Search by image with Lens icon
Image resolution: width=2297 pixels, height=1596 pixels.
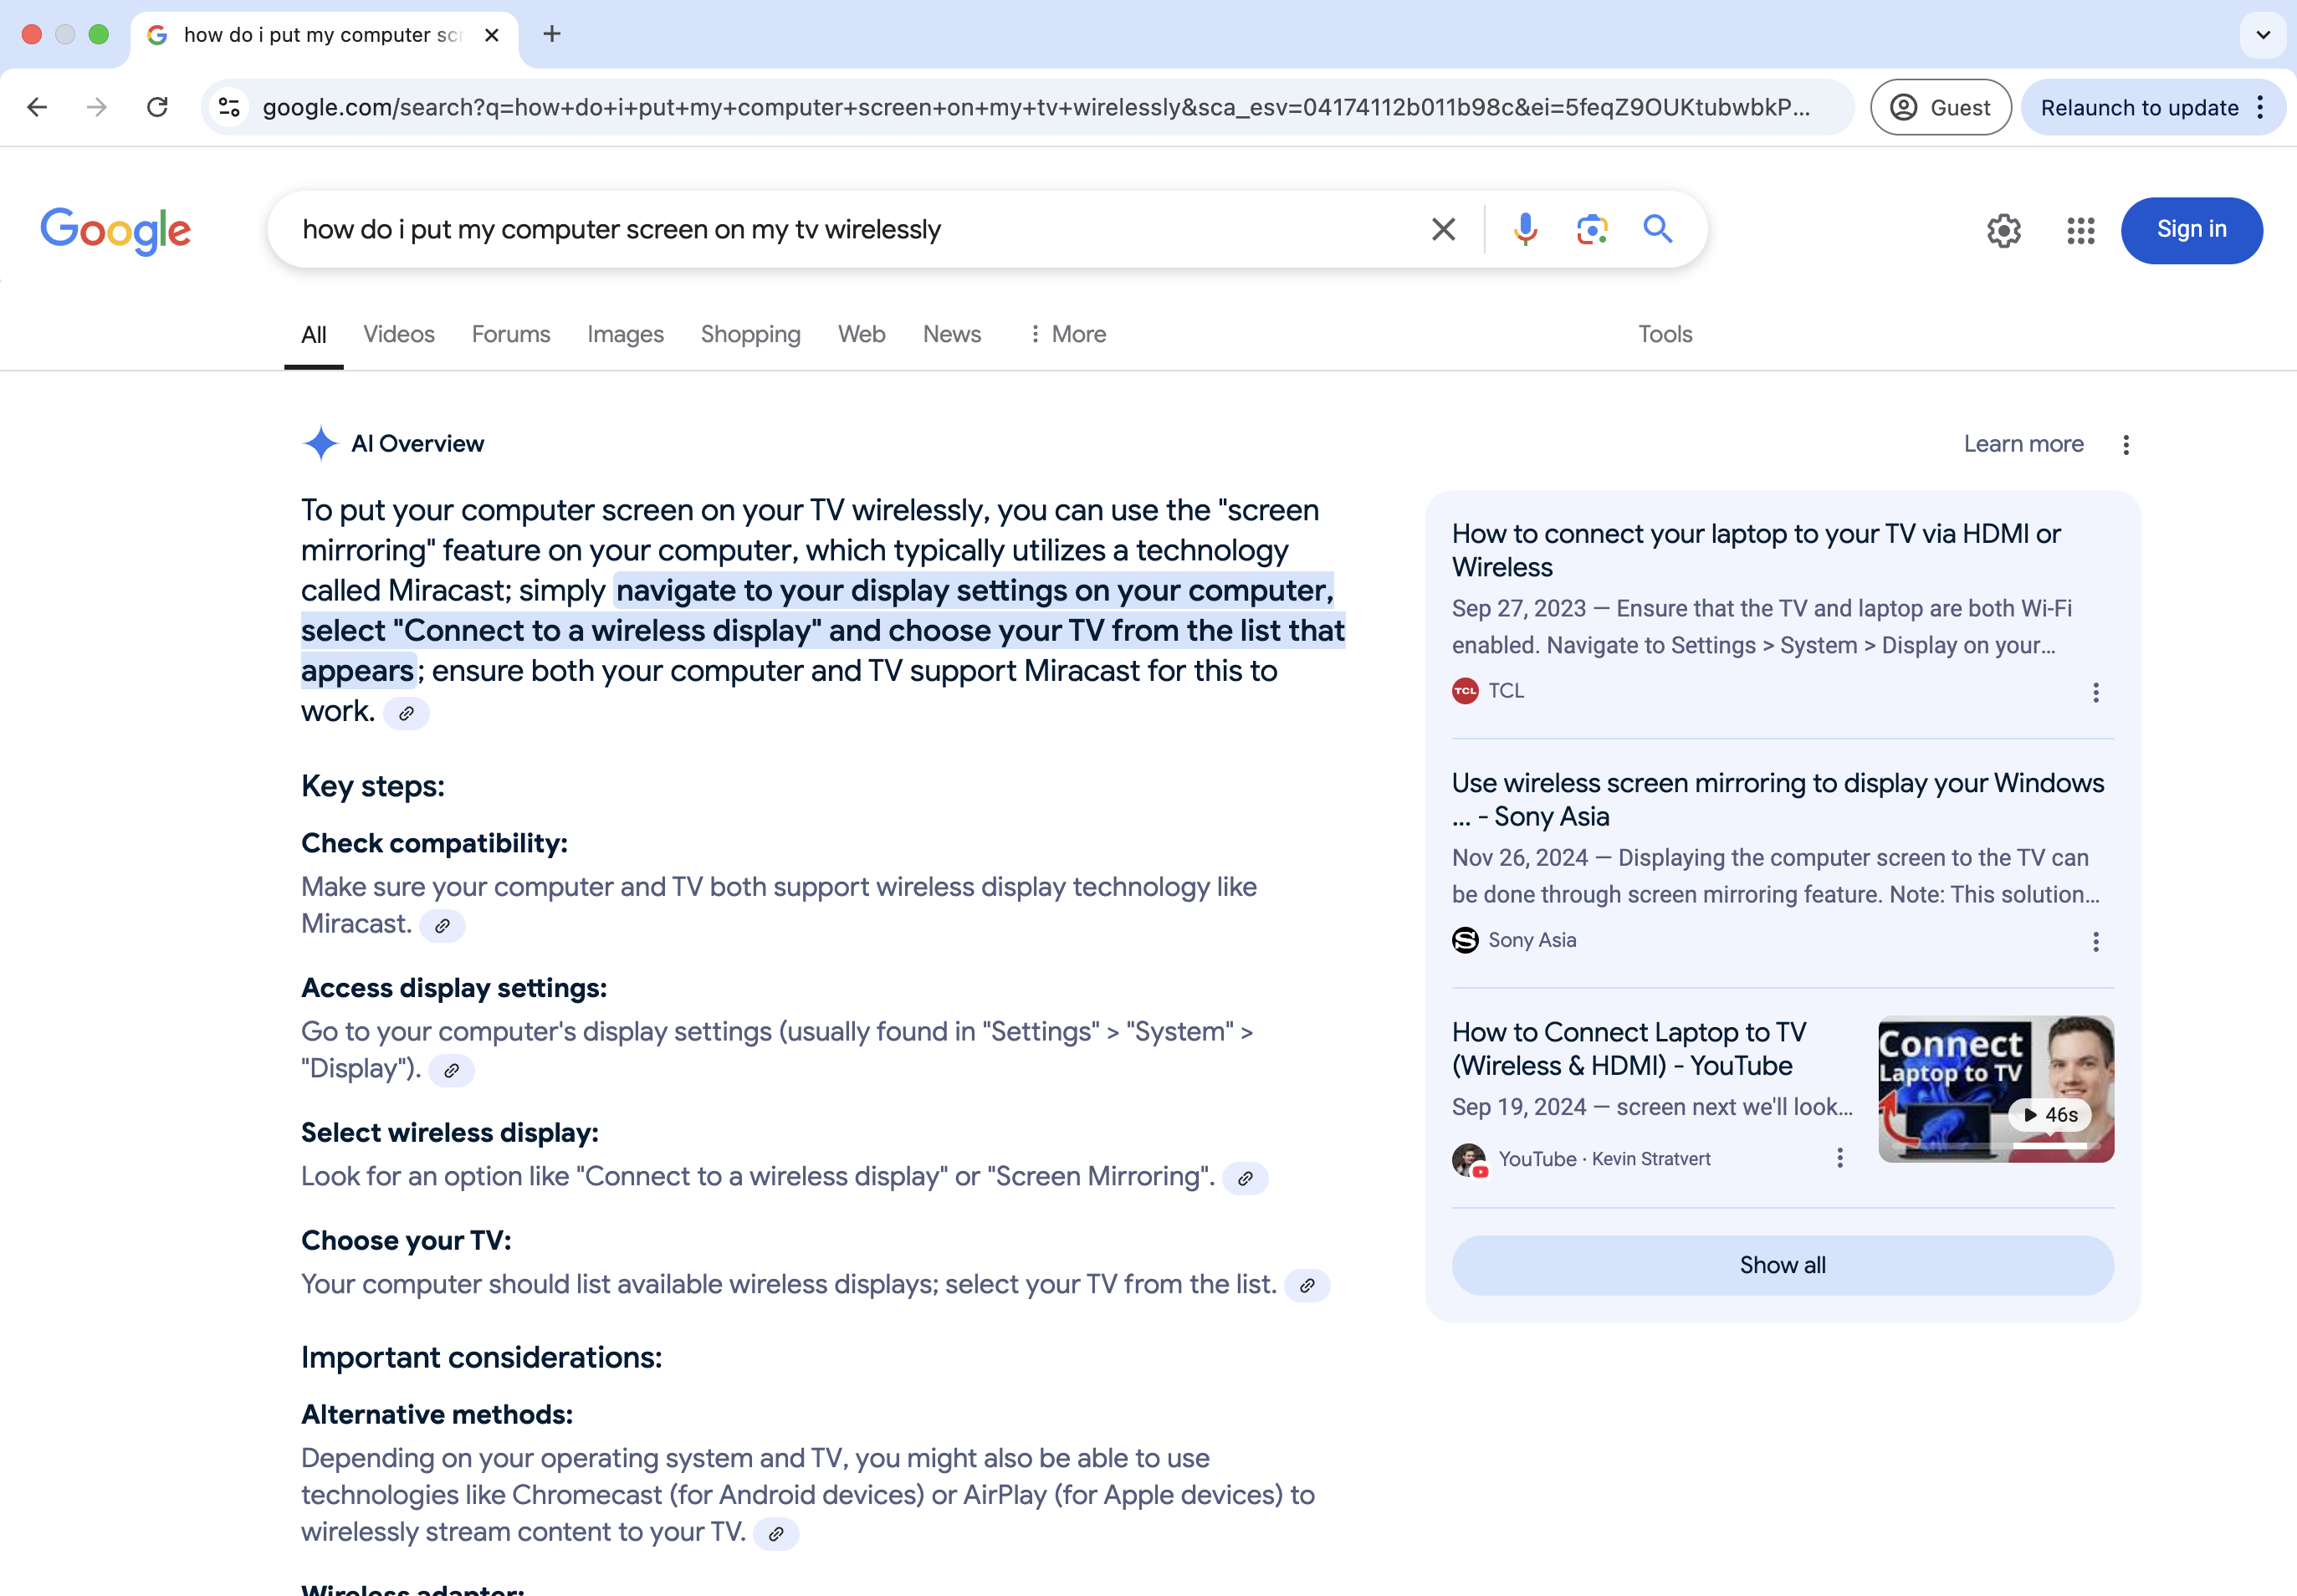tap(1592, 229)
